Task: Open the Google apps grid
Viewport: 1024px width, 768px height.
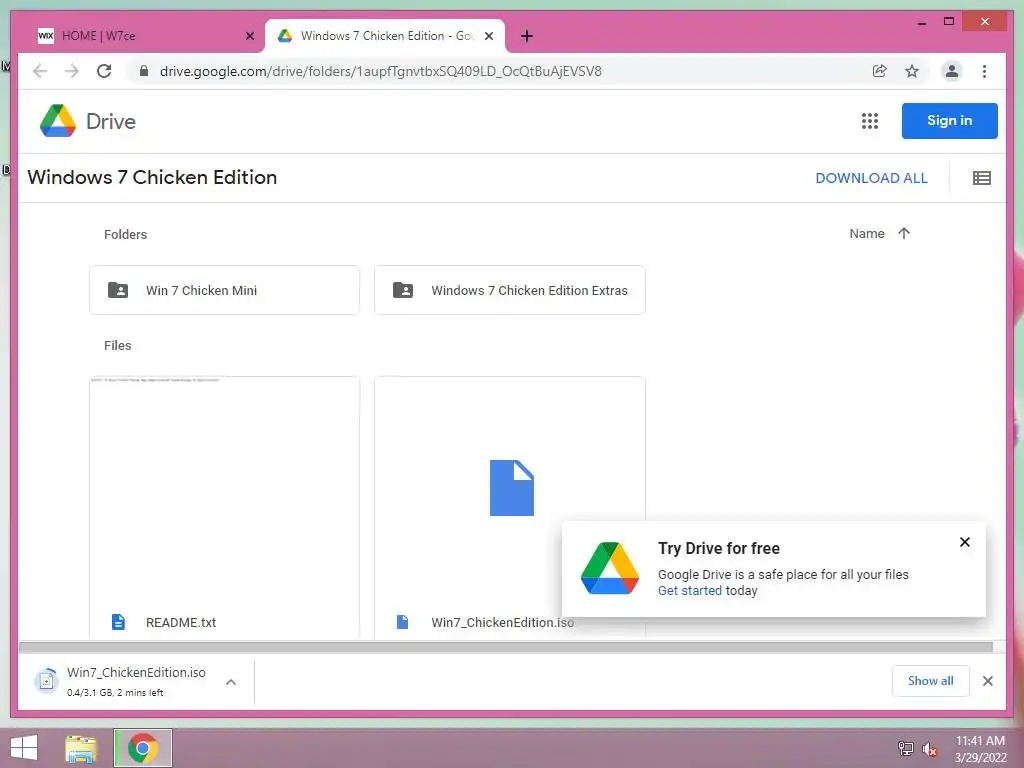Action: (x=869, y=121)
